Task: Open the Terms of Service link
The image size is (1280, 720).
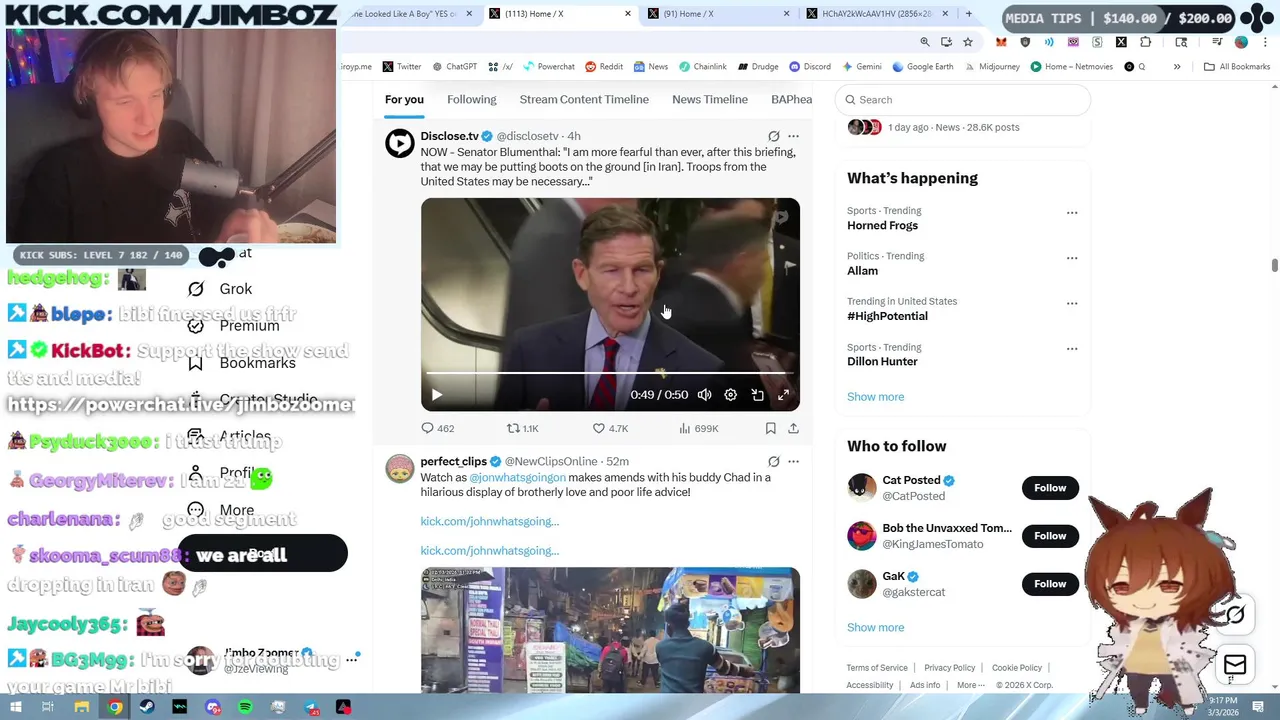Action: (x=877, y=668)
